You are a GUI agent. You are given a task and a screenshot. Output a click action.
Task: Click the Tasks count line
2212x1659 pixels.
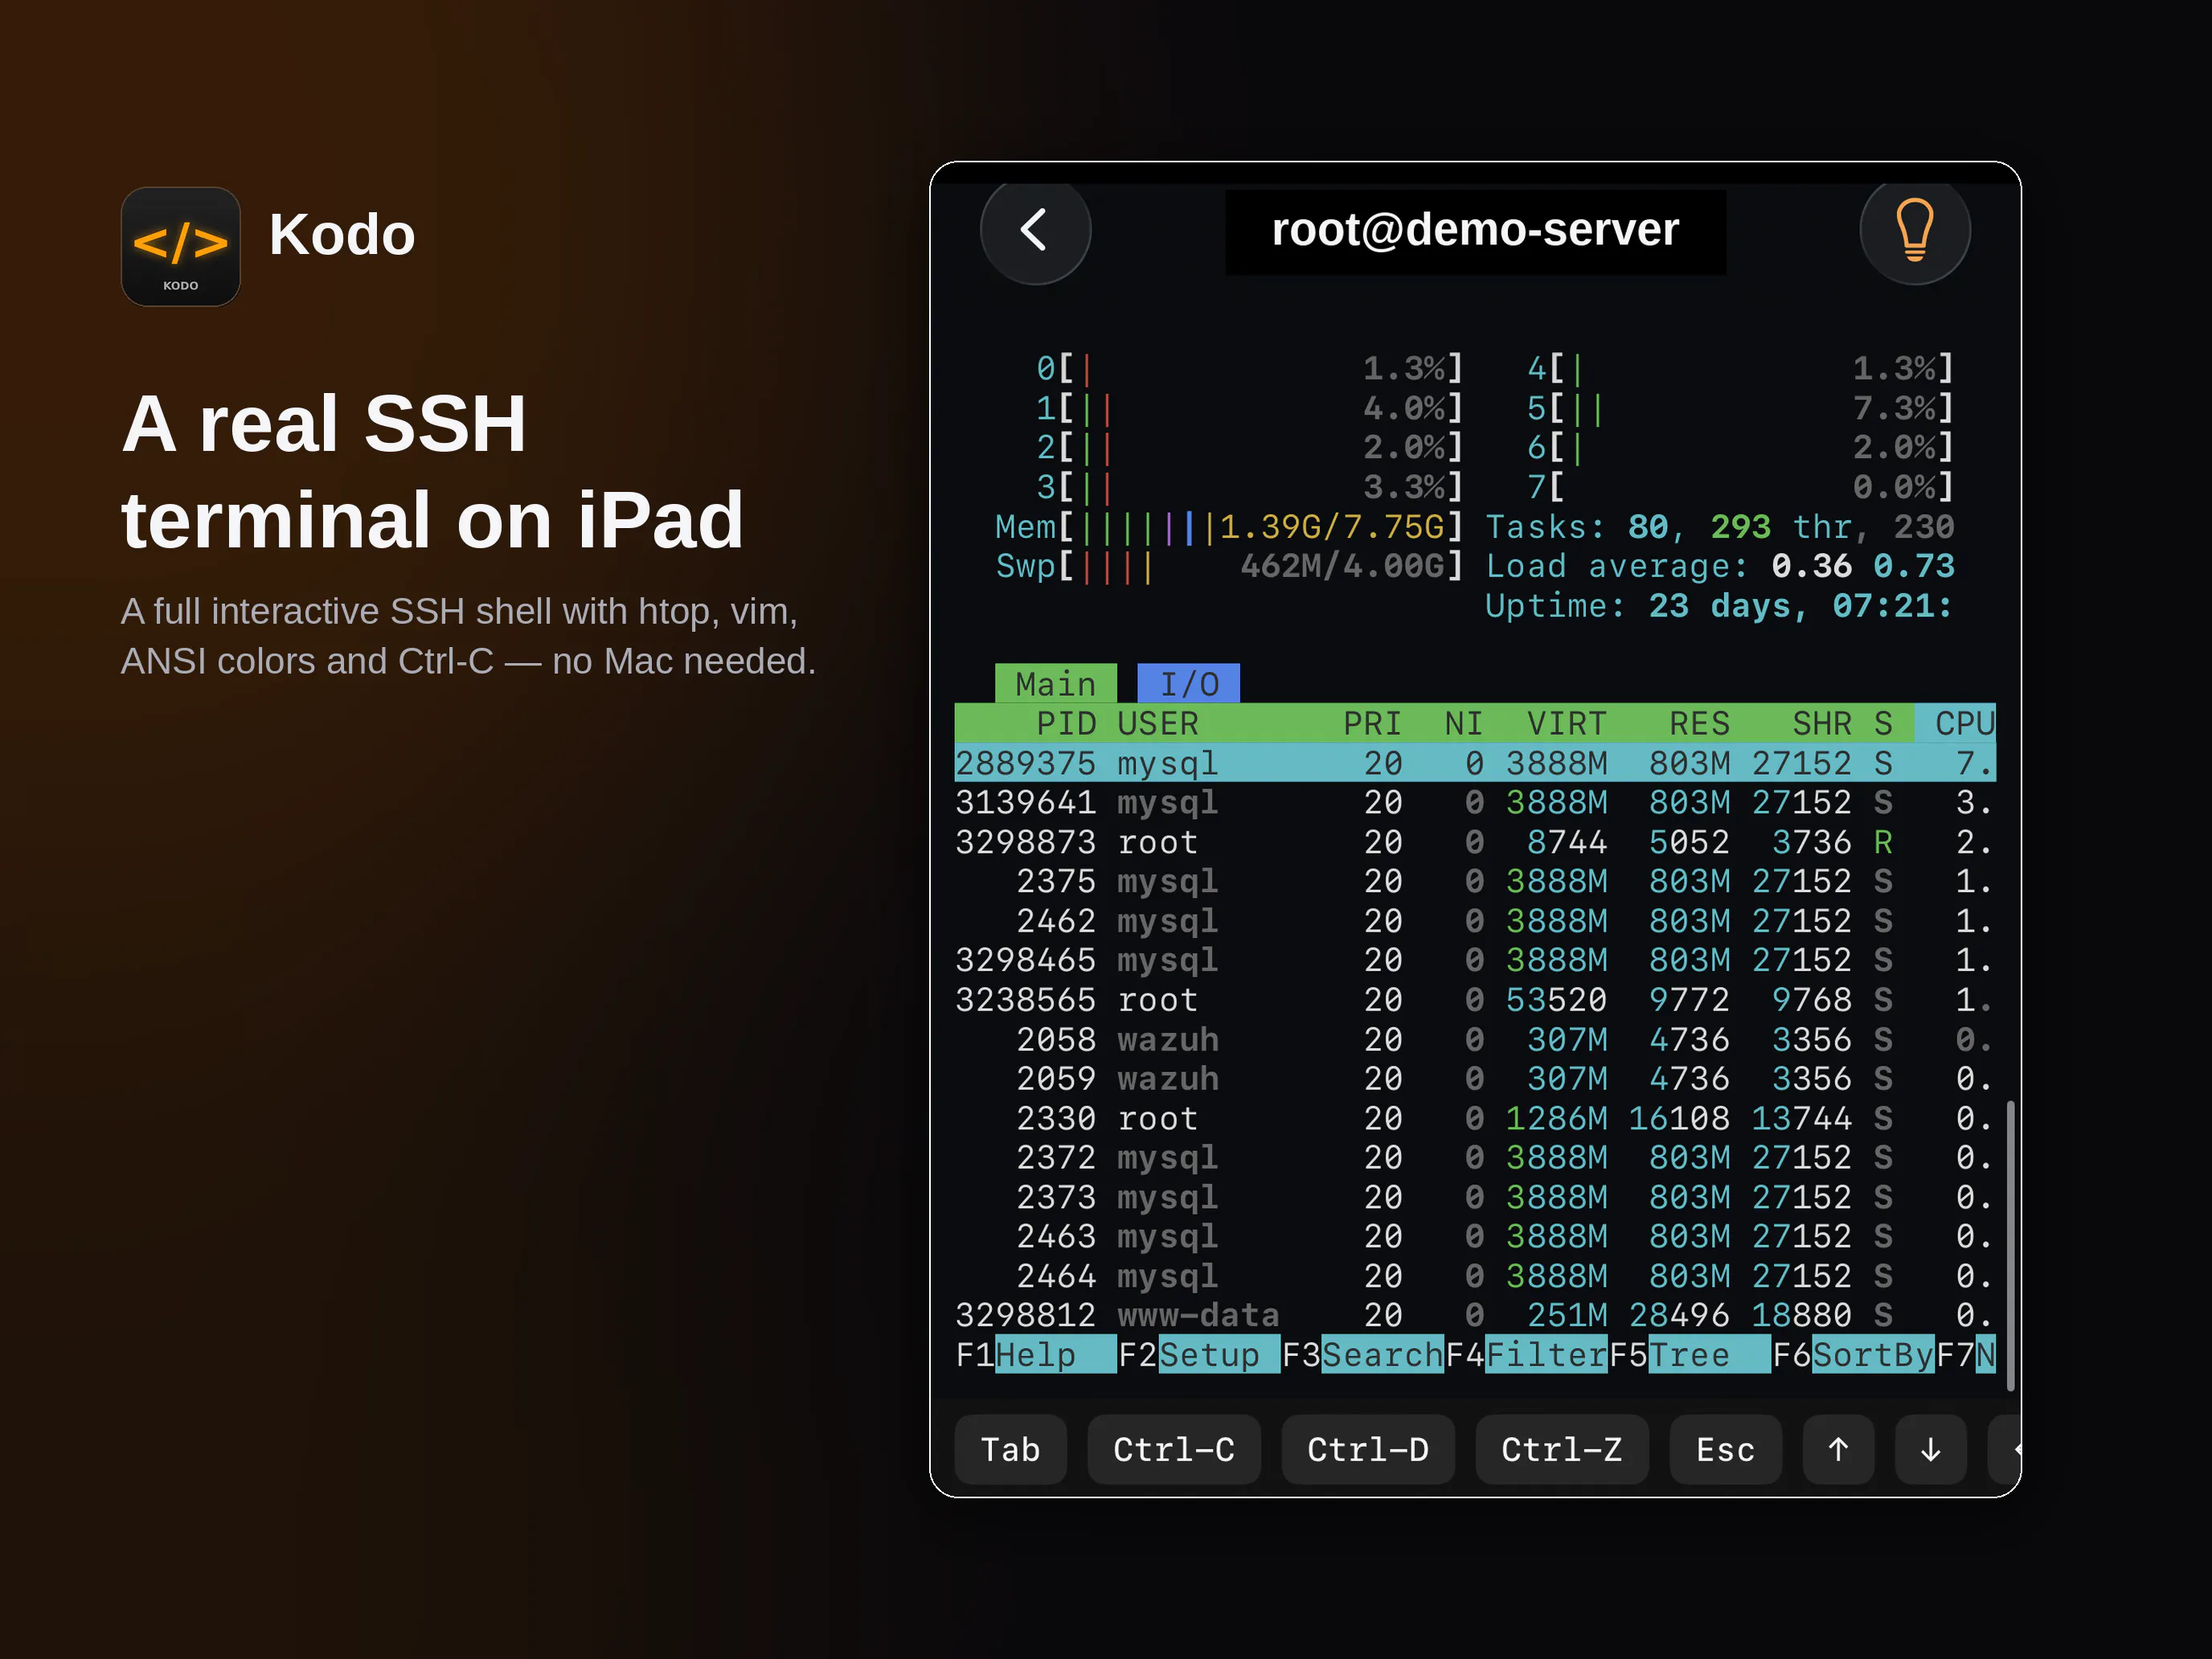point(1720,527)
